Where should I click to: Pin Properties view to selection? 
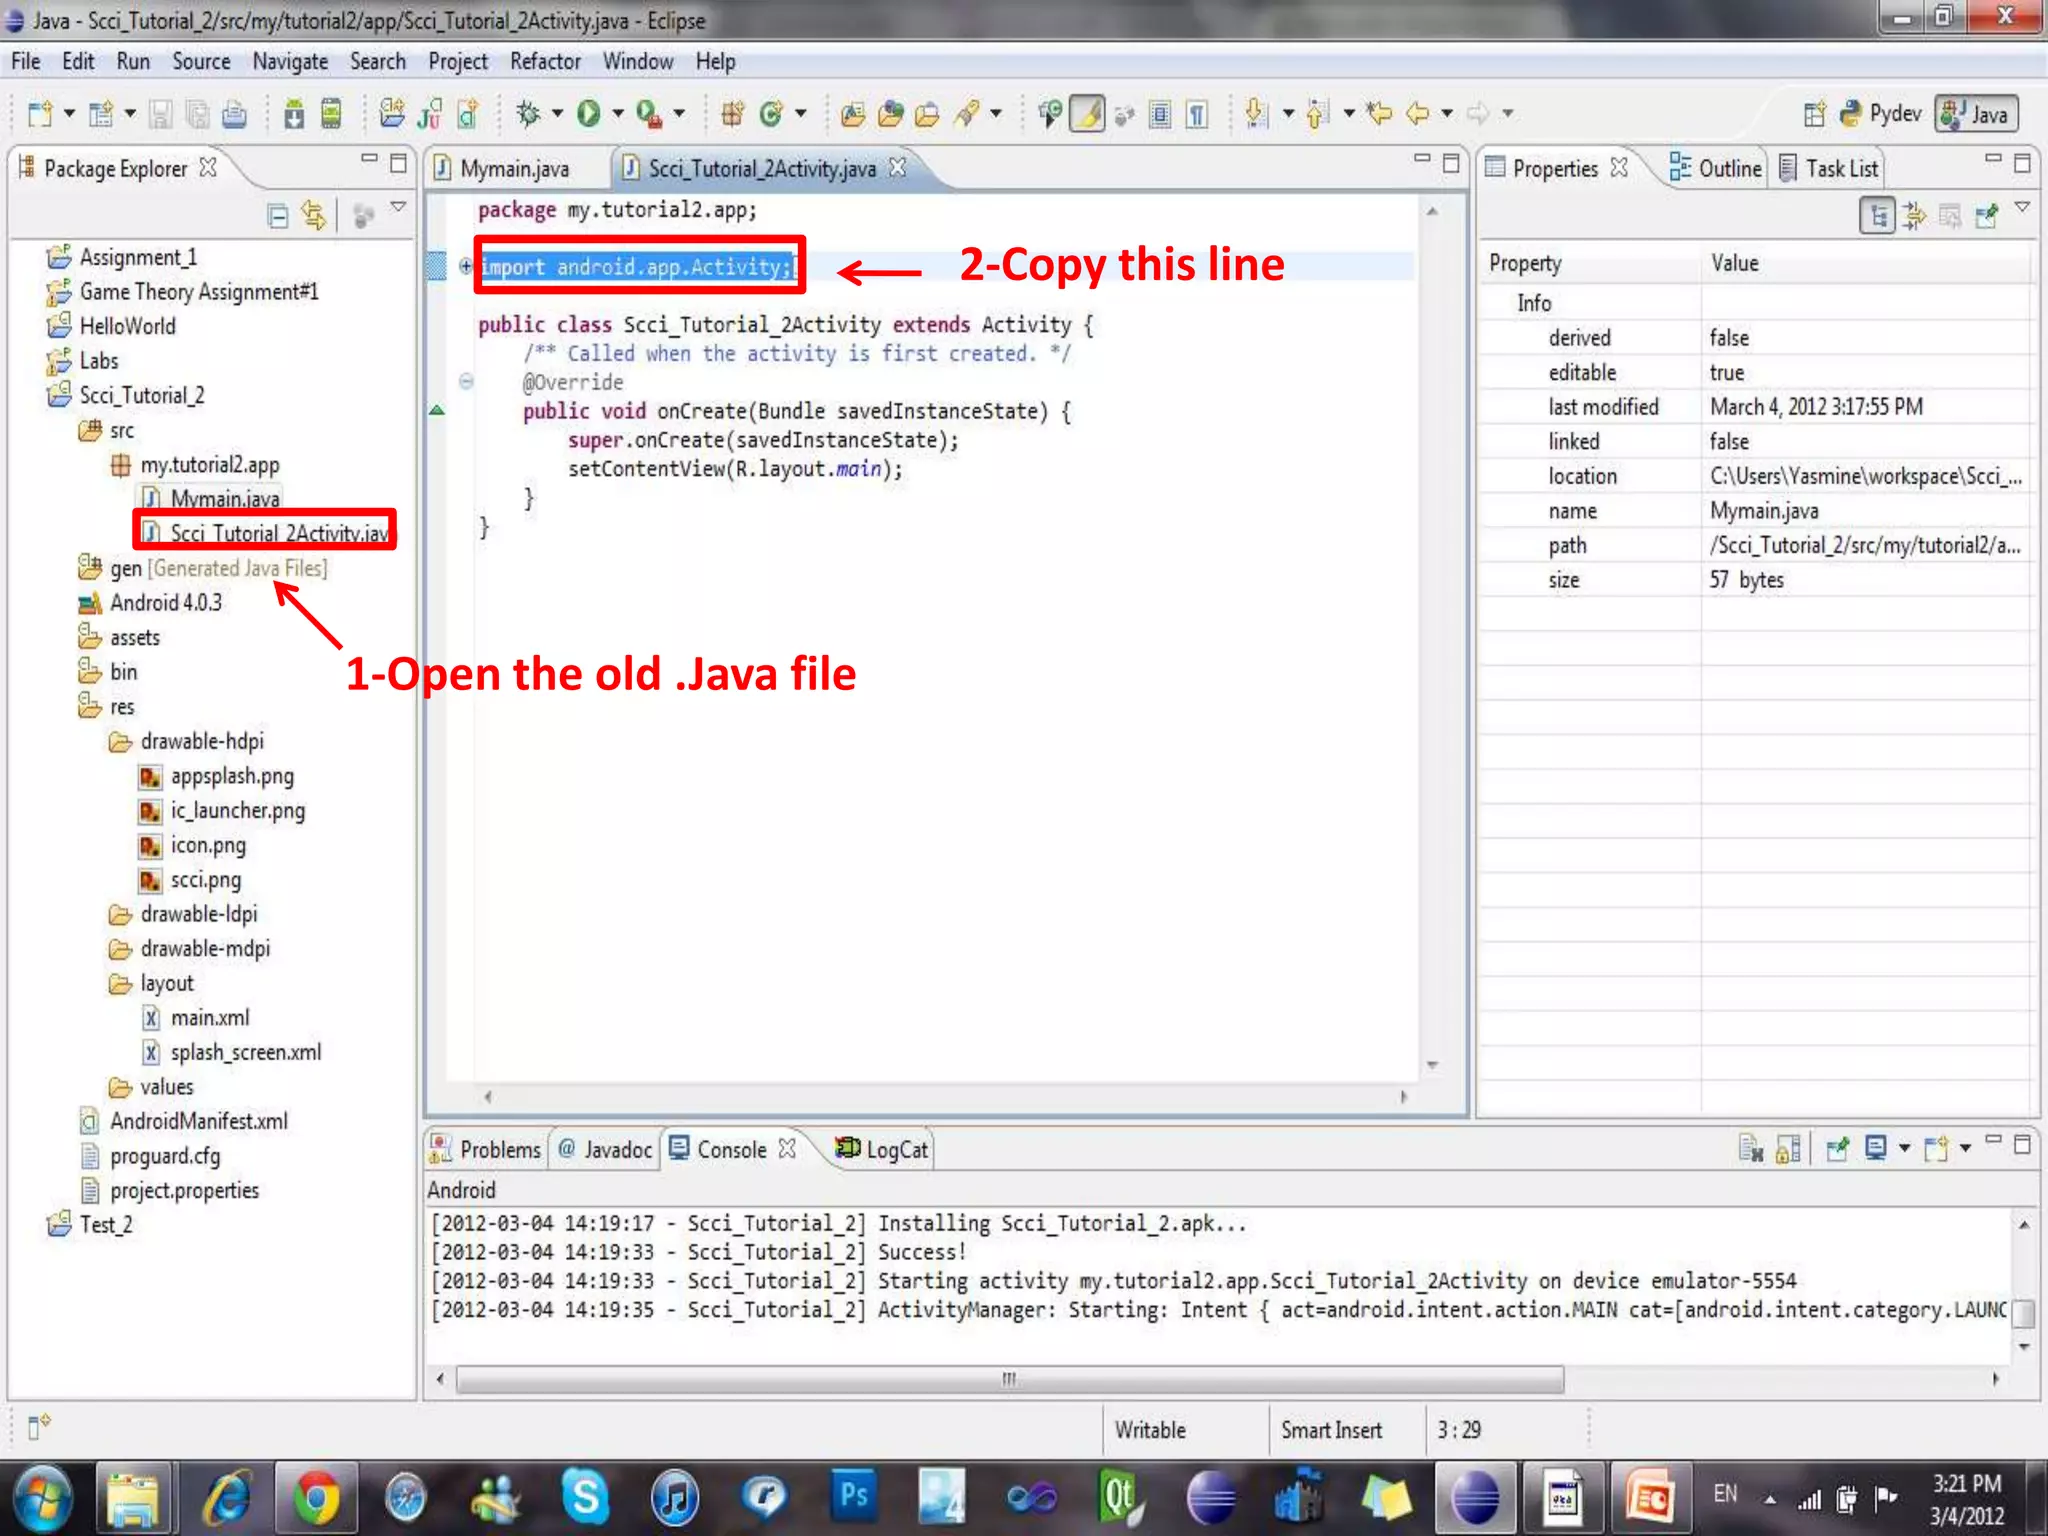(x=1986, y=215)
